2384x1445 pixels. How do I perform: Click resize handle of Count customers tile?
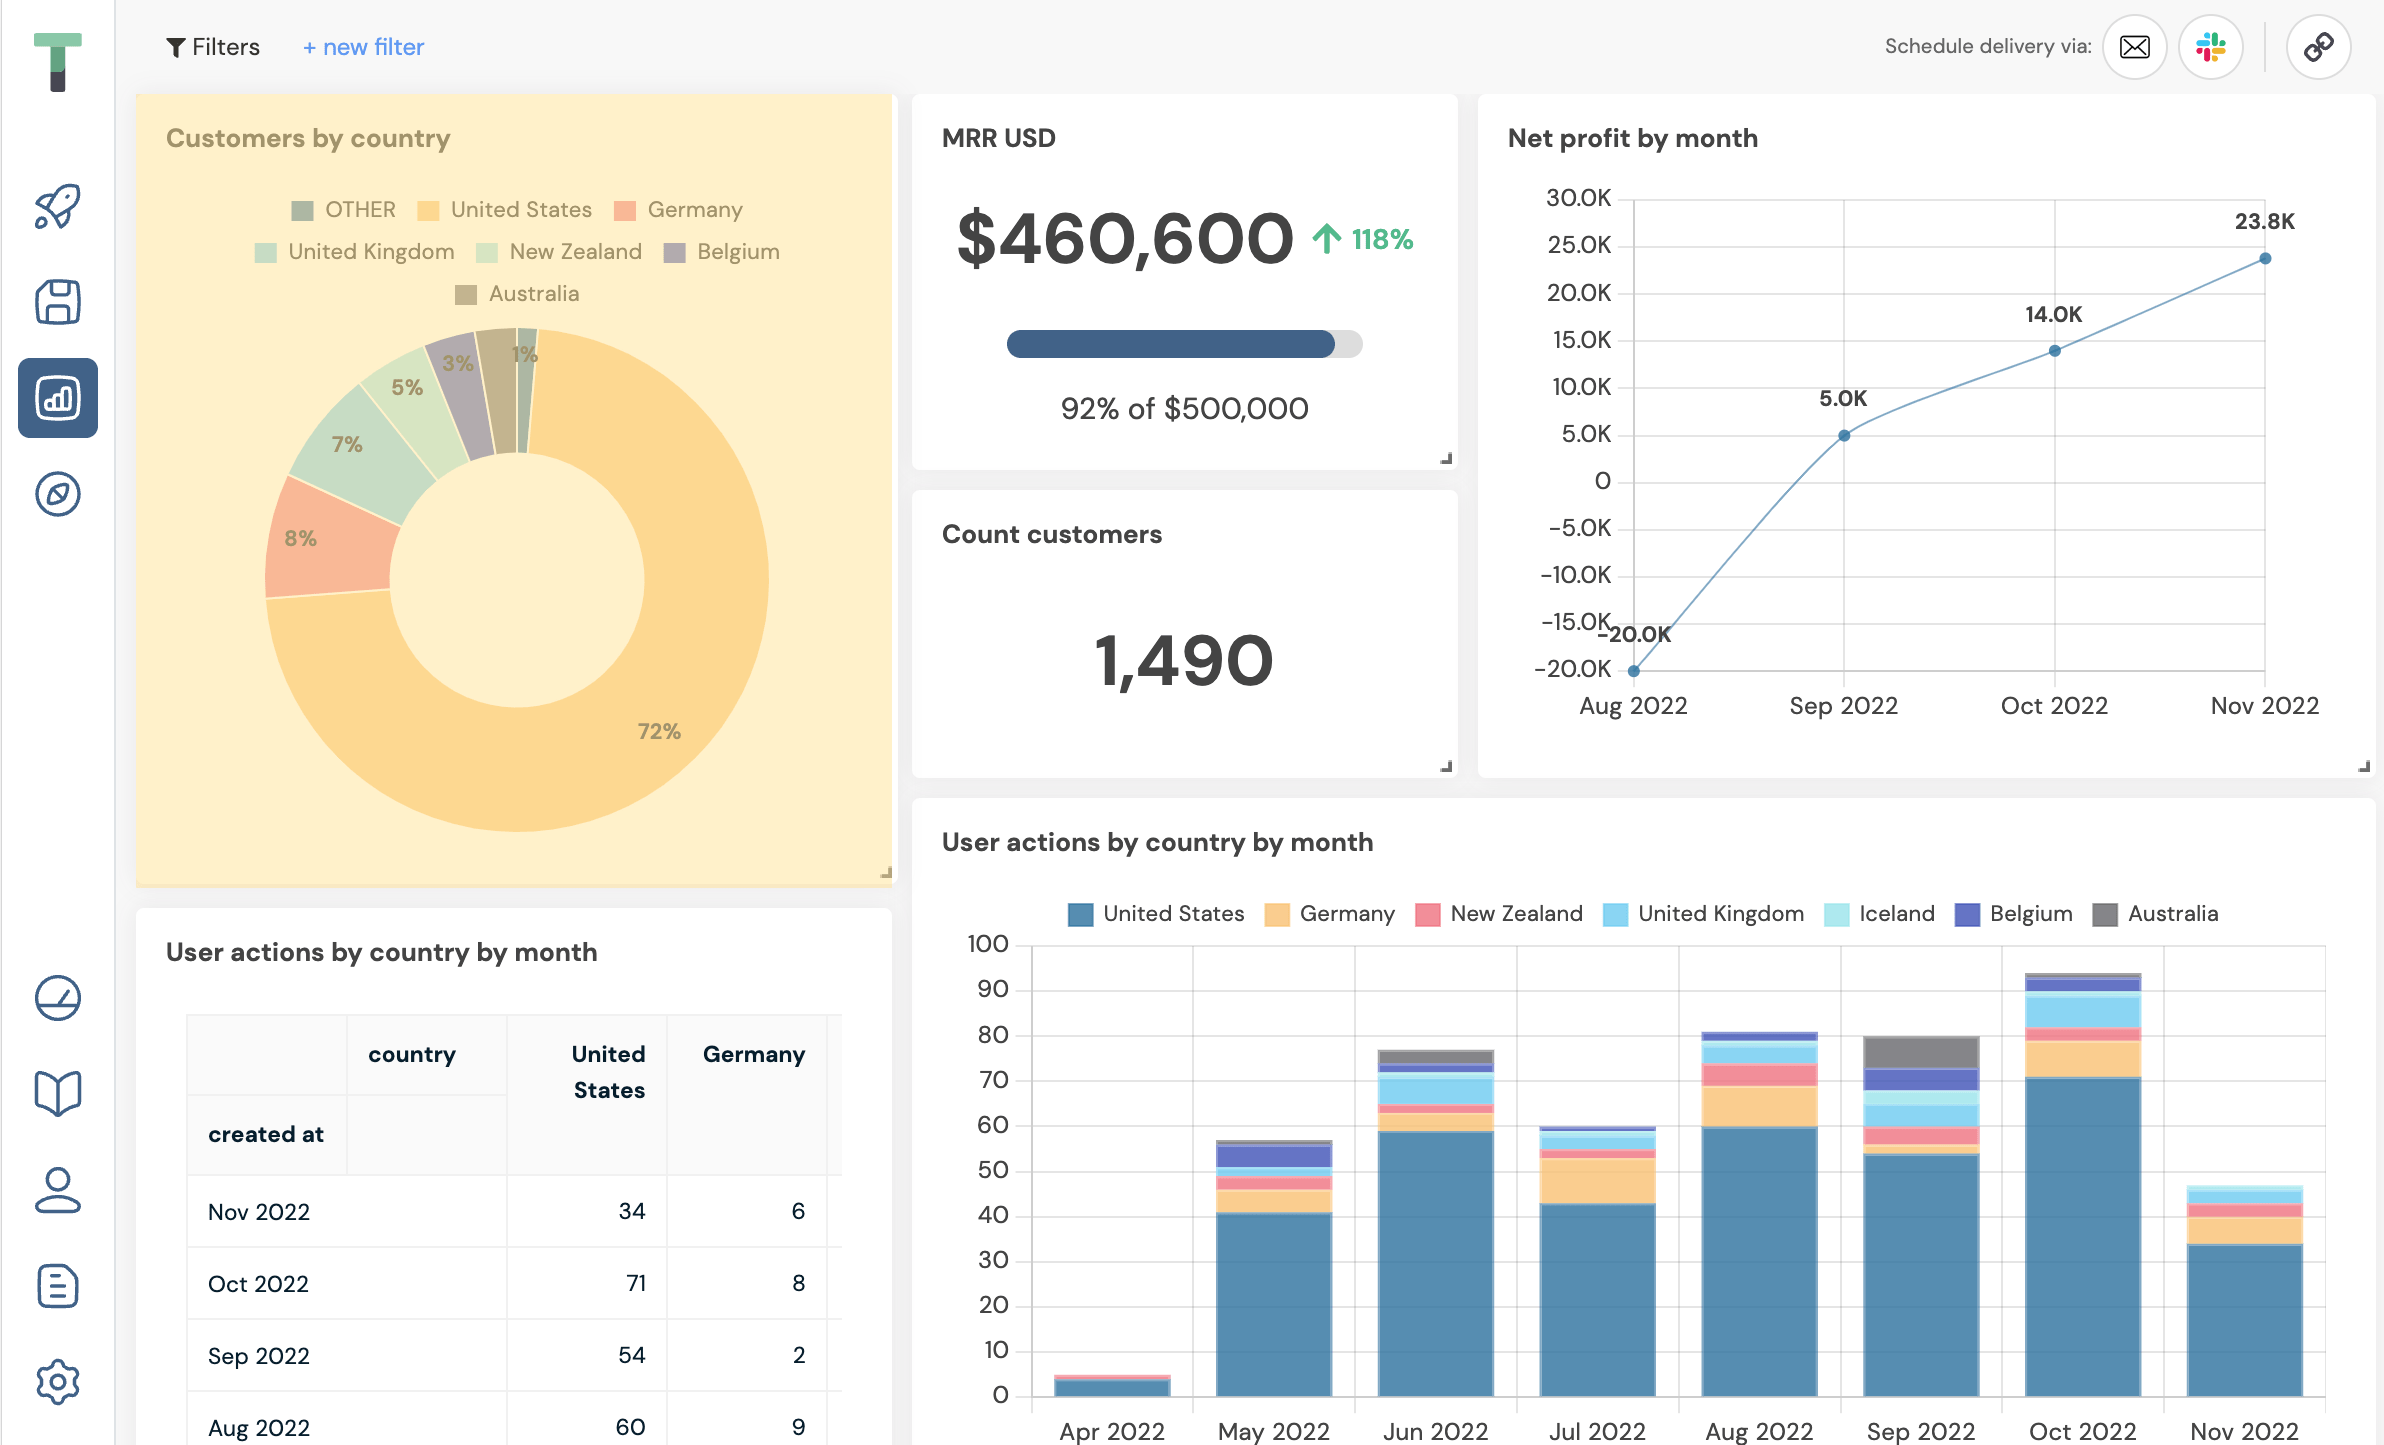click(1446, 767)
